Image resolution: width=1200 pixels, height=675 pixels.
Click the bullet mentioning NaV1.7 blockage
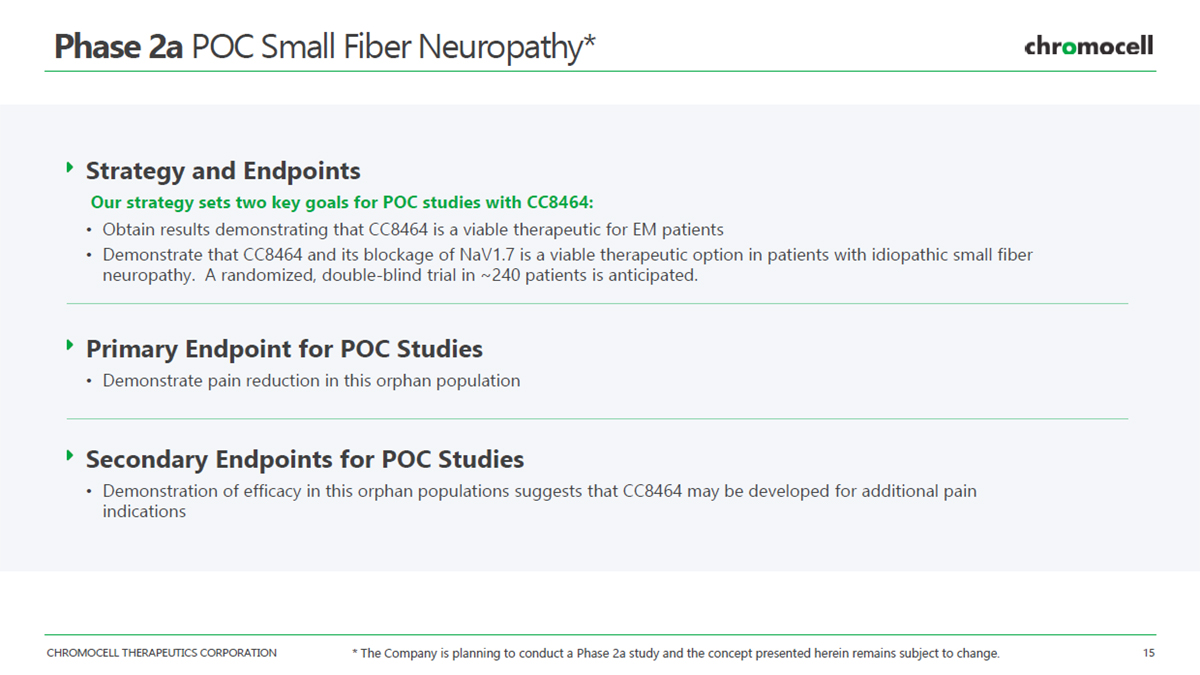(x=567, y=265)
